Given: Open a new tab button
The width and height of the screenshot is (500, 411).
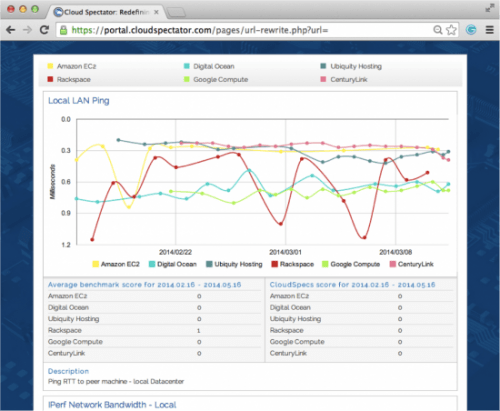Looking at the screenshot, I should pos(176,13).
